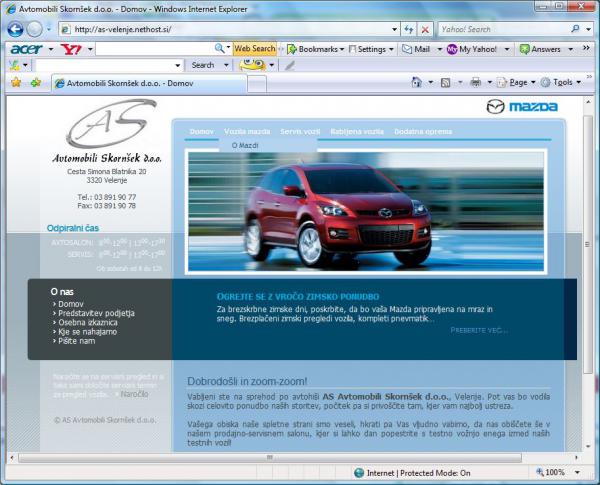This screenshot has height=485, width=600.
Task: Click the Favorites Center star icon
Action: pos(15,82)
